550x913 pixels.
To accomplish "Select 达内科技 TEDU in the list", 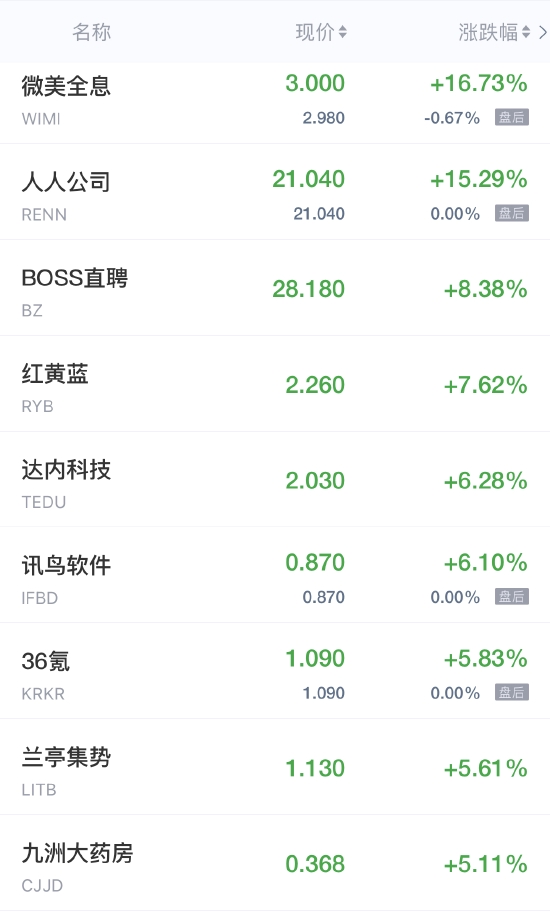I will coord(275,479).
